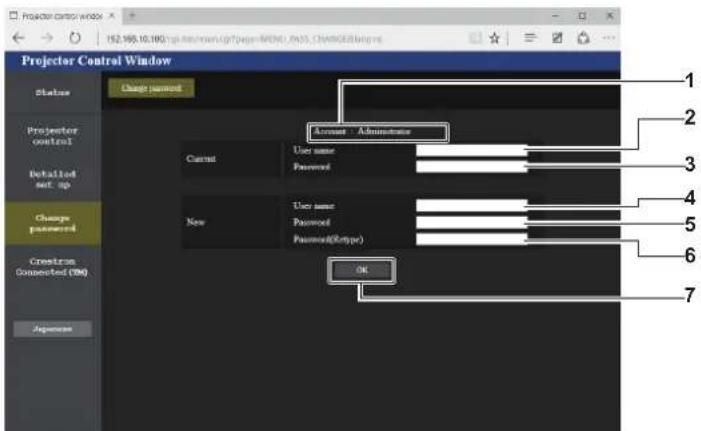
Task: Click the 'Current' section label
Action: click(x=201, y=159)
